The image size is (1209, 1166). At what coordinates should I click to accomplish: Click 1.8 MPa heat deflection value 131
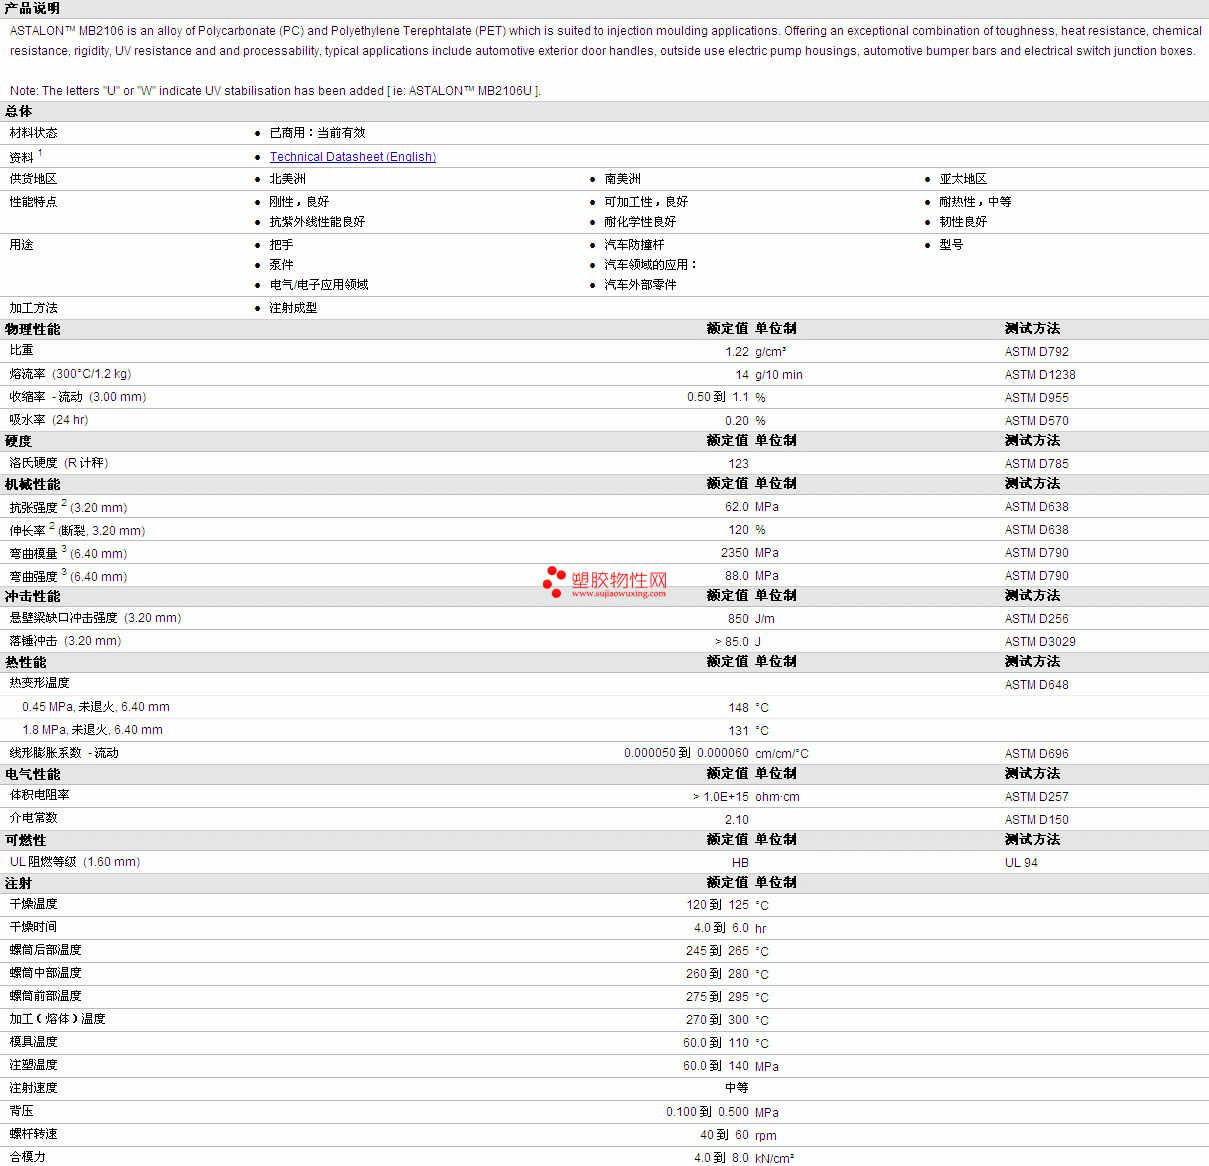[739, 731]
